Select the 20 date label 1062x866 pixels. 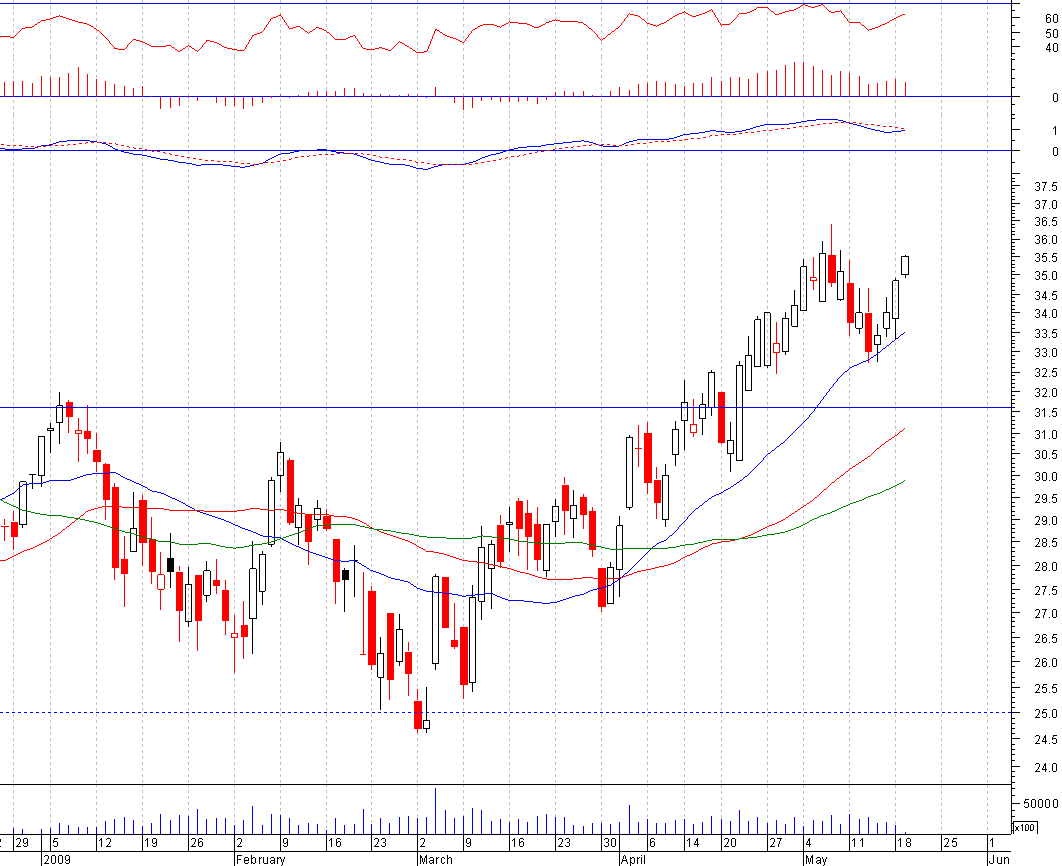point(729,843)
